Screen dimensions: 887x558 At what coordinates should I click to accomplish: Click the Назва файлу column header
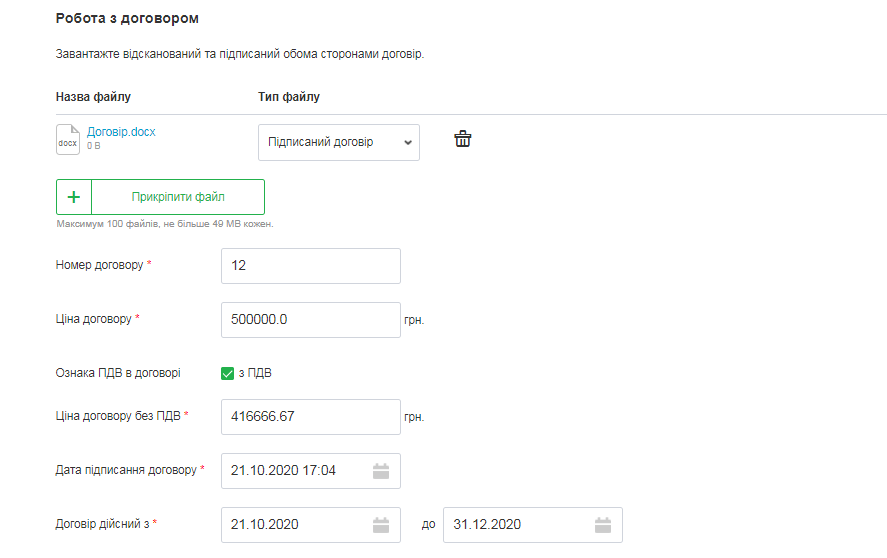pyautogui.click(x=93, y=97)
